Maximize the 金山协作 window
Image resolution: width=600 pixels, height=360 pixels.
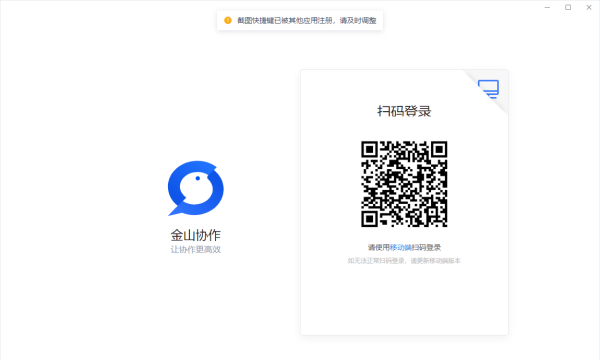point(568,7)
